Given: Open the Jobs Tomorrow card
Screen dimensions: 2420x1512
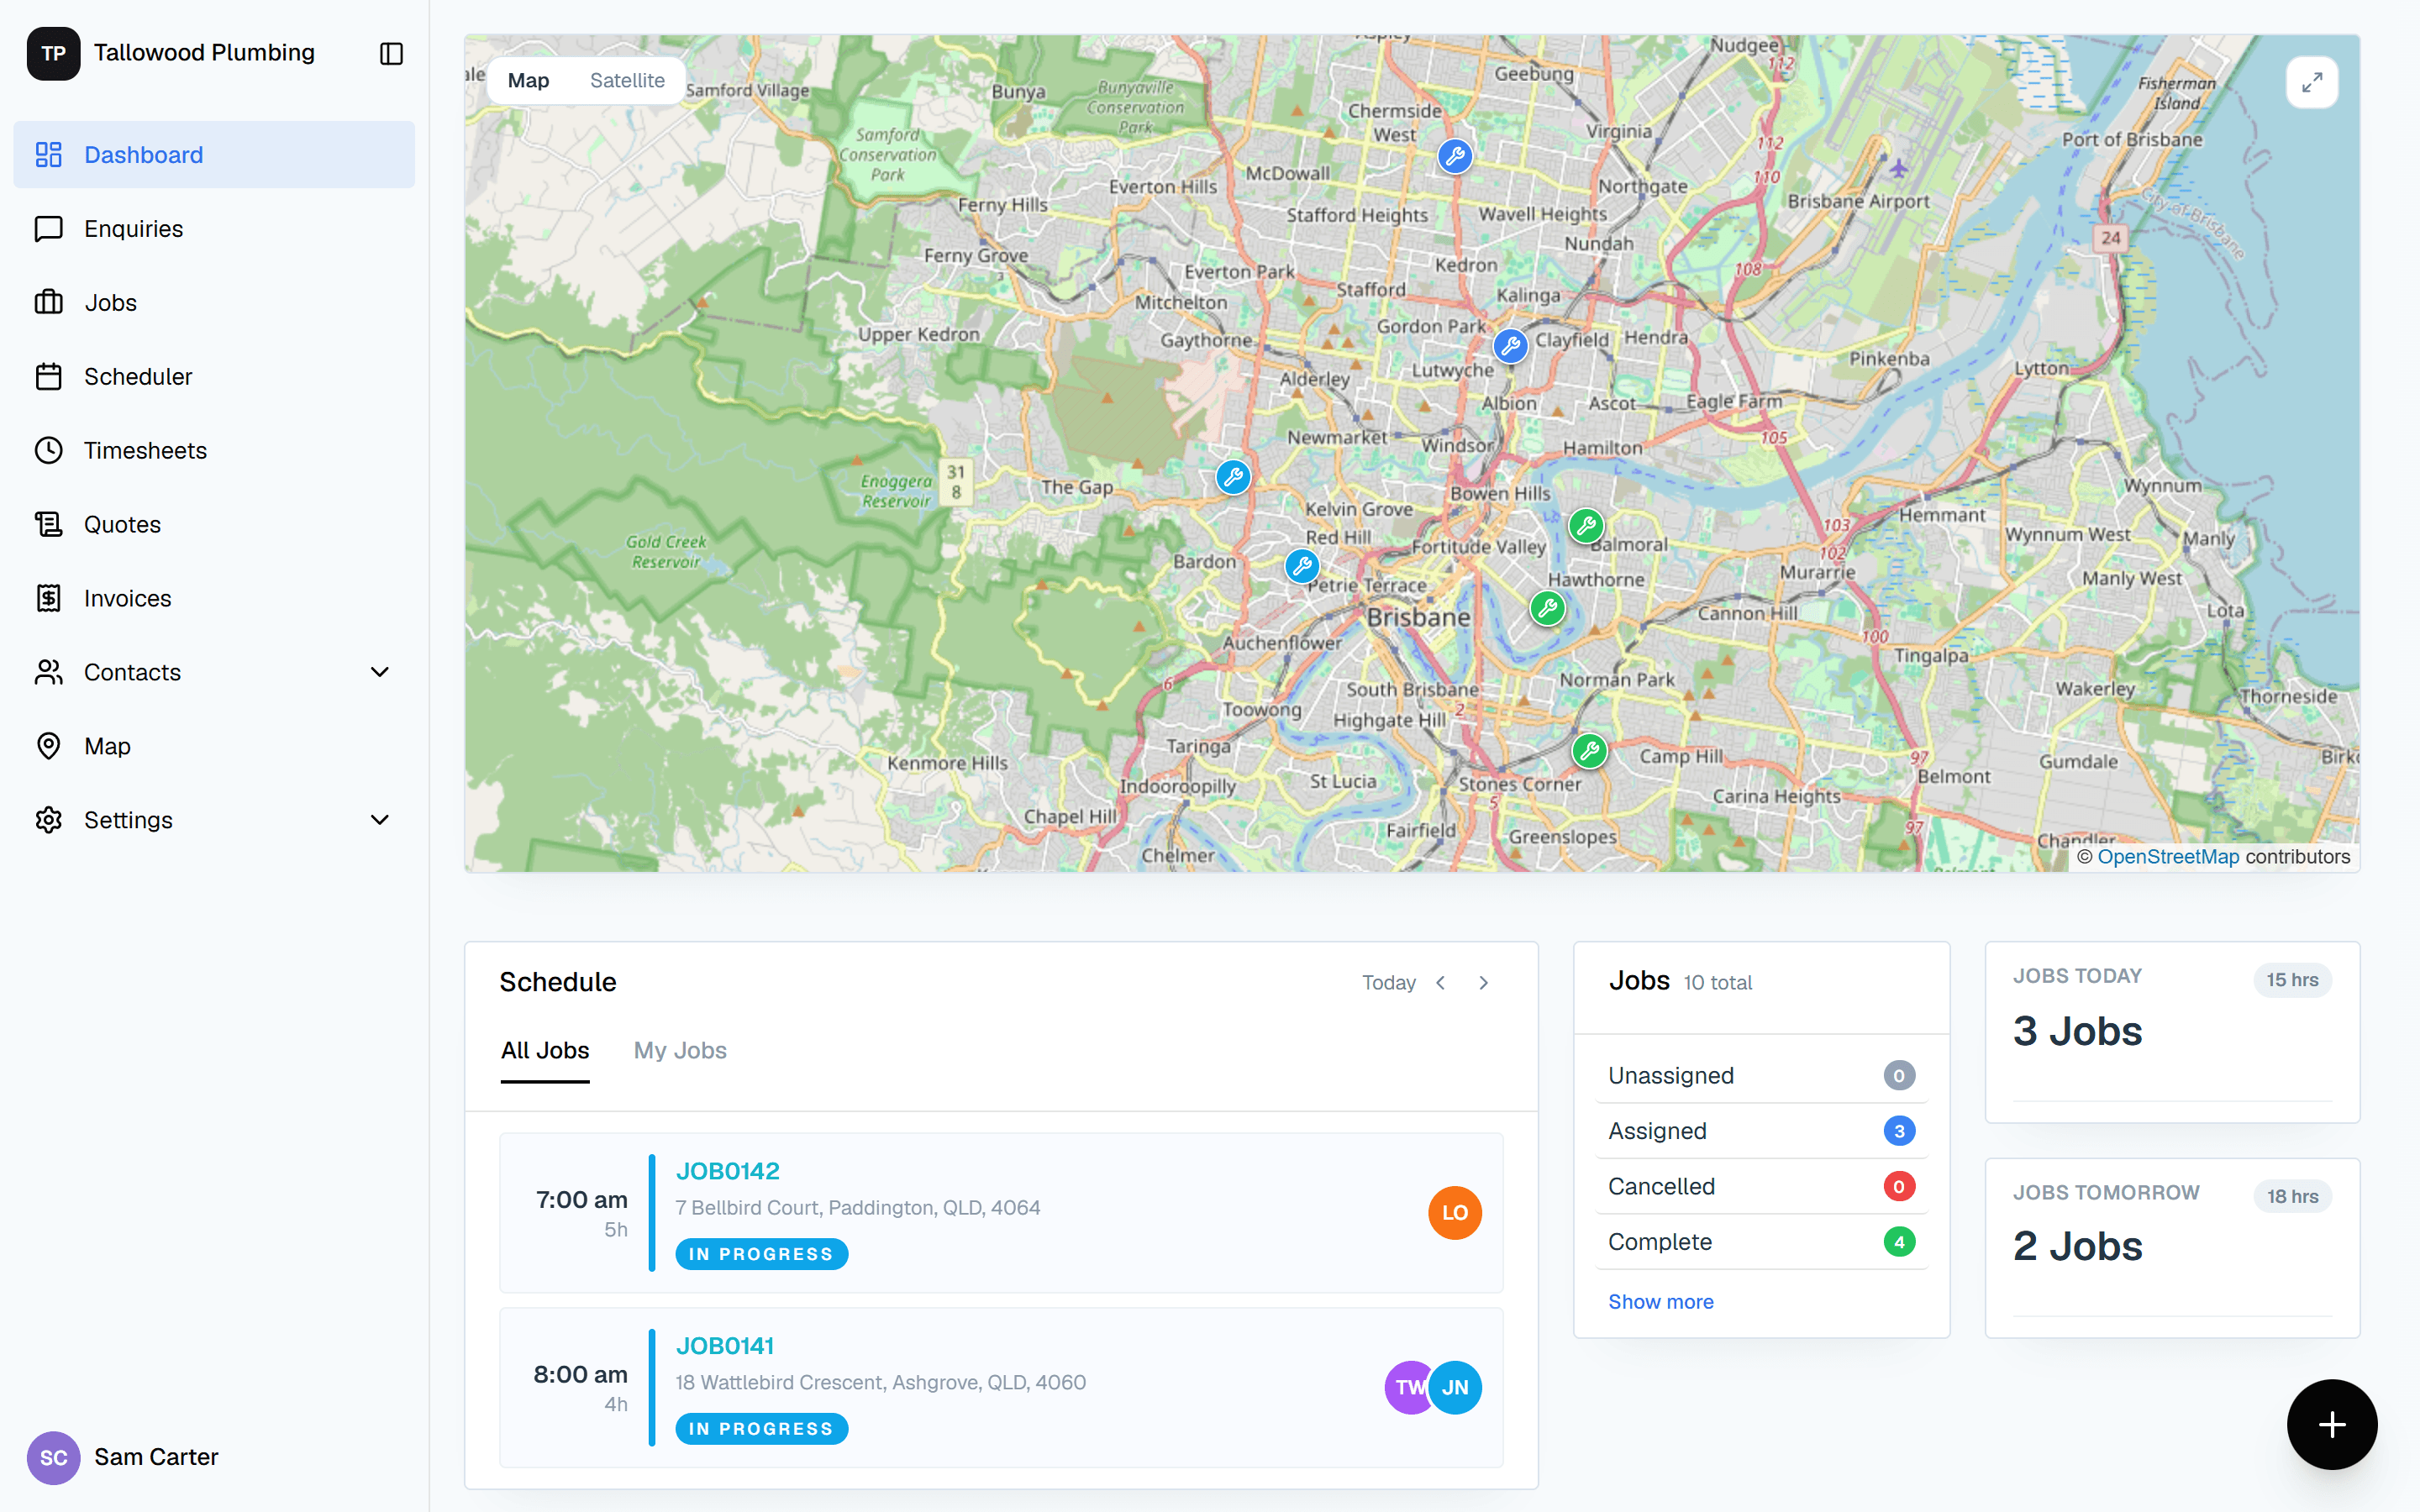Looking at the screenshot, I should tap(2172, 1248).
